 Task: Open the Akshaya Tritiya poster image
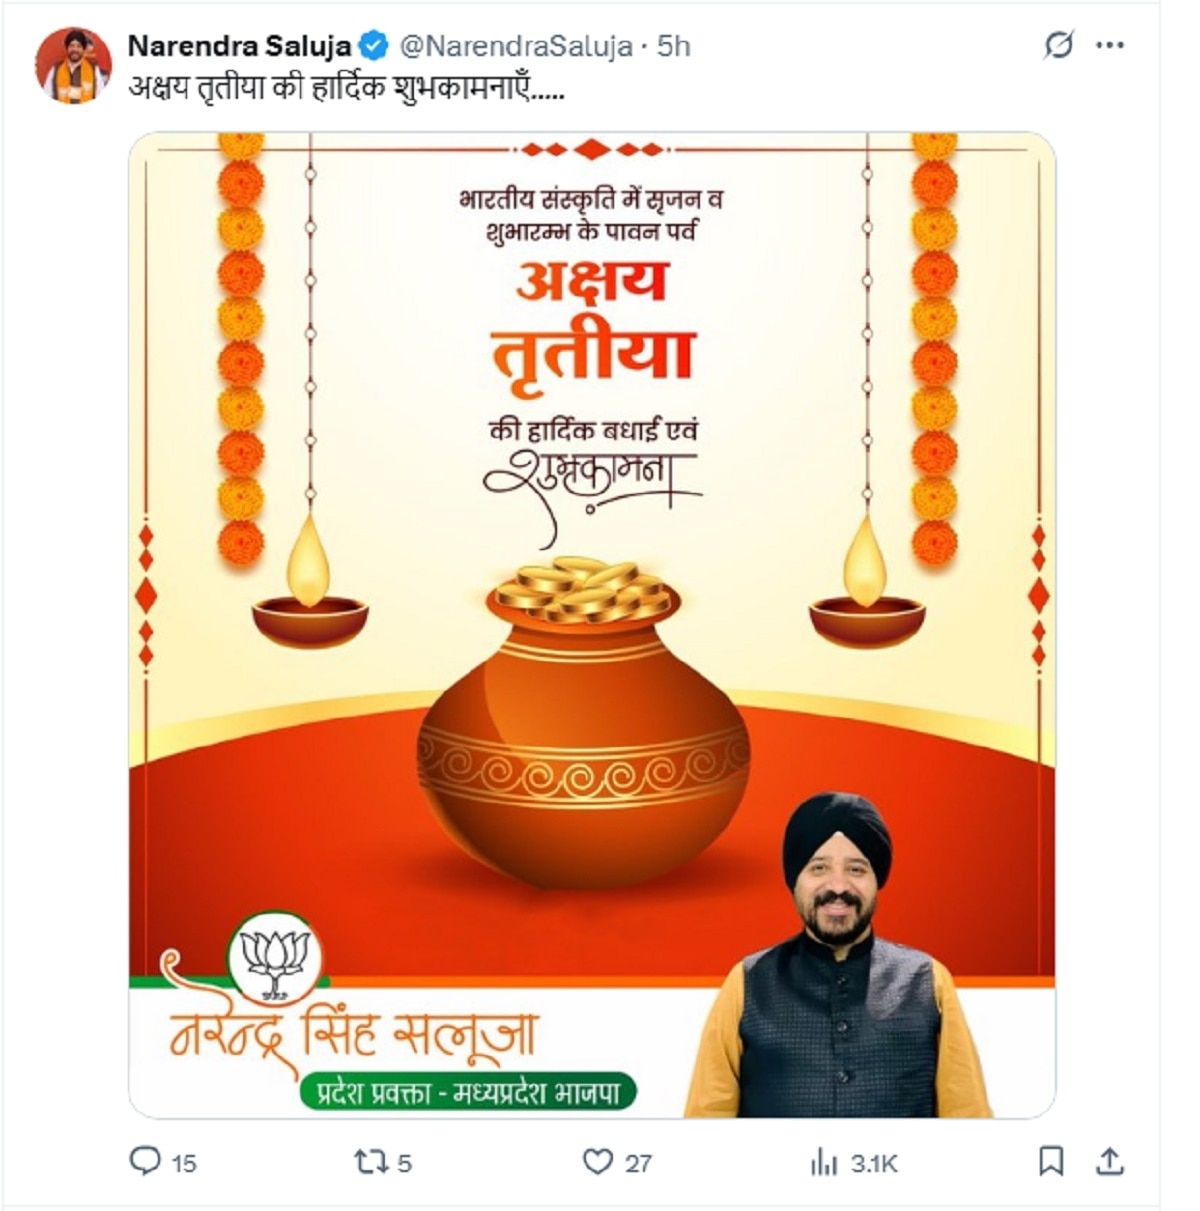592,625
